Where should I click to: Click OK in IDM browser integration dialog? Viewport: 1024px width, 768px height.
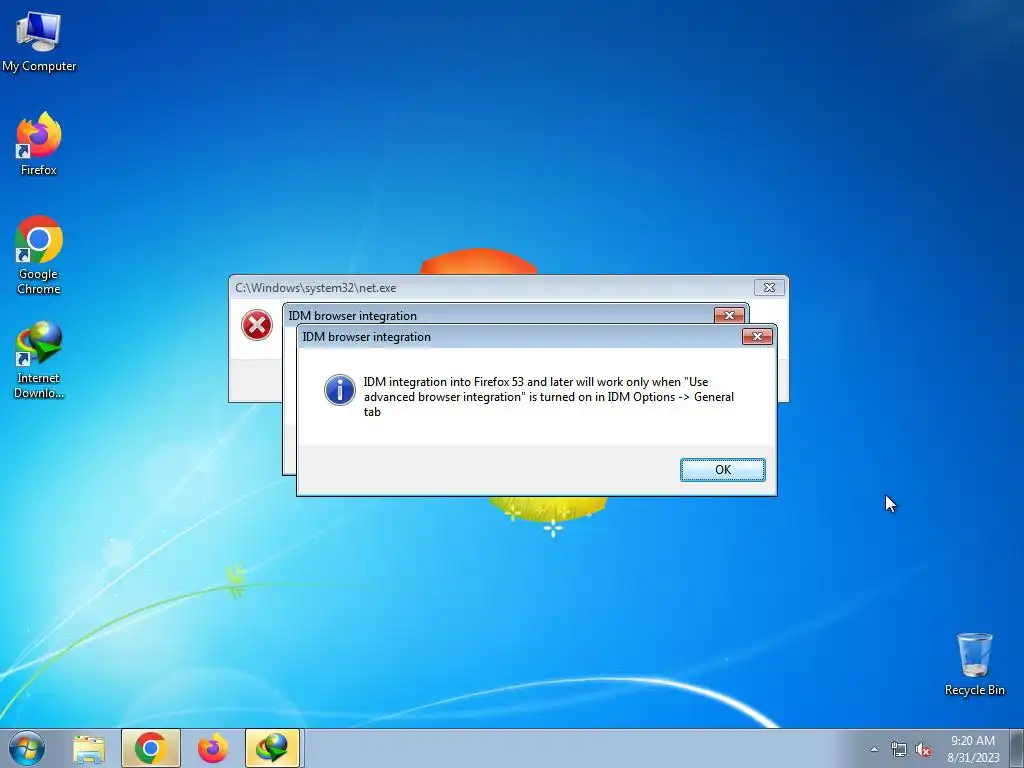[x=722, y=470]
